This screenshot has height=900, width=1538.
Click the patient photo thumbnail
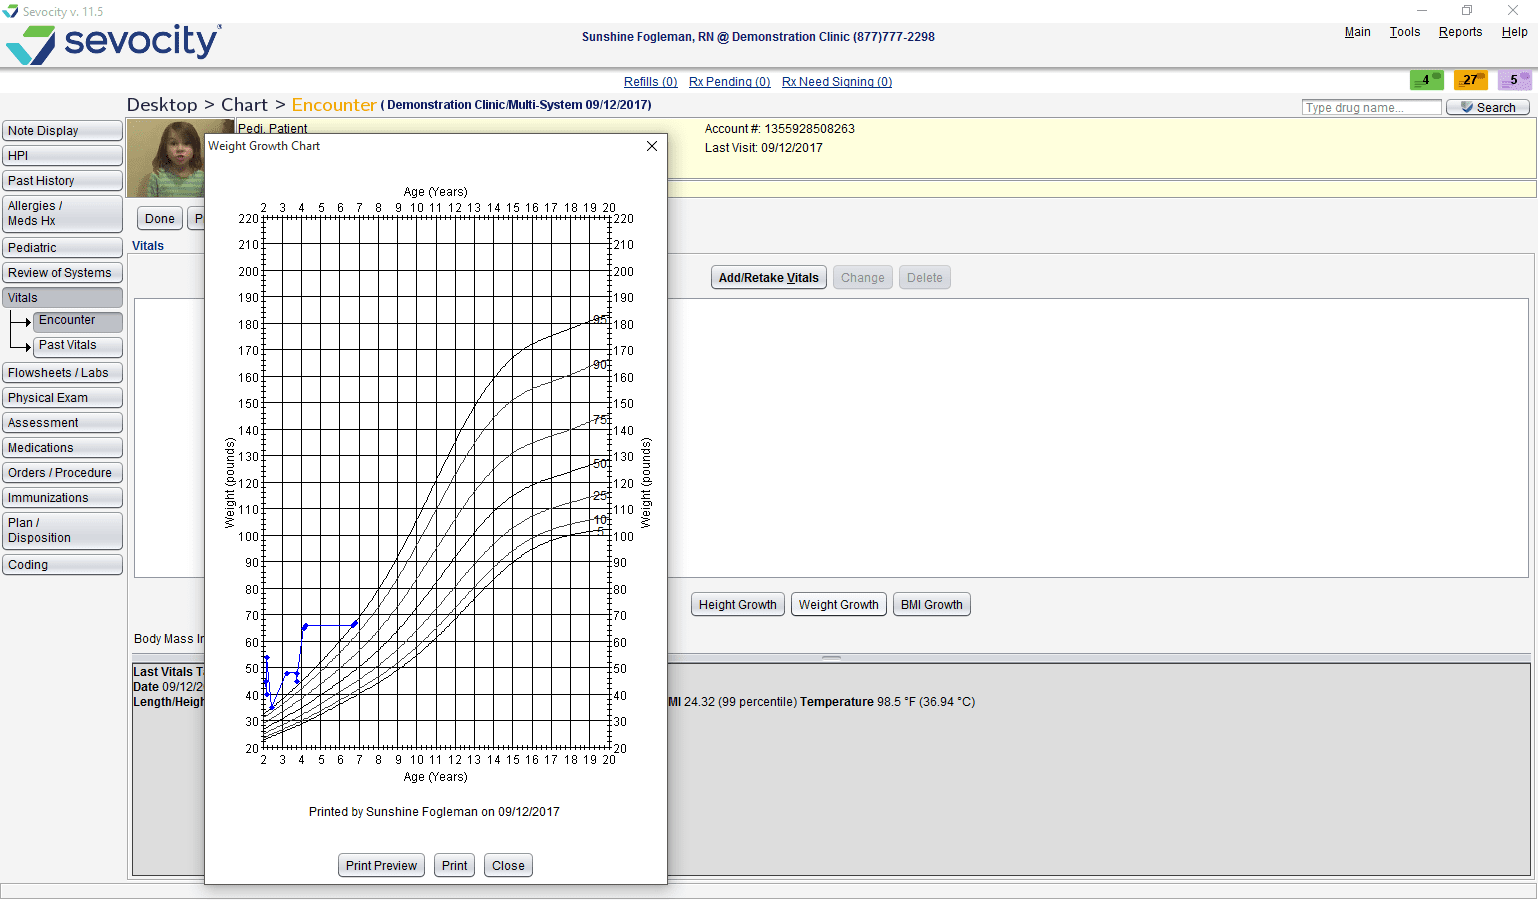pyautogui.click(x=166, y=158)
